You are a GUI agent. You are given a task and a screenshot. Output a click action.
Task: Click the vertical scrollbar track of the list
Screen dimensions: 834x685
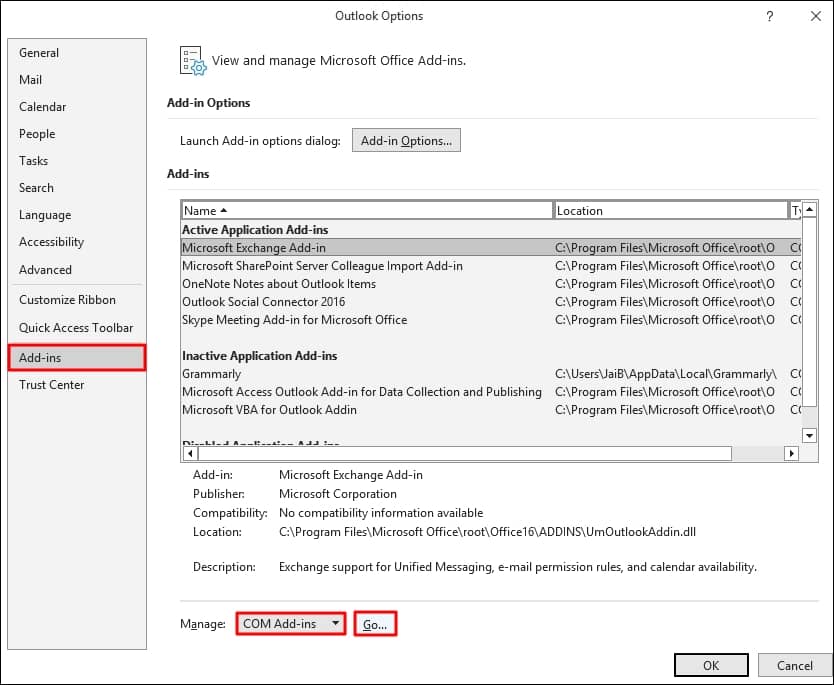pyautogui.click(x=809, y=417)
